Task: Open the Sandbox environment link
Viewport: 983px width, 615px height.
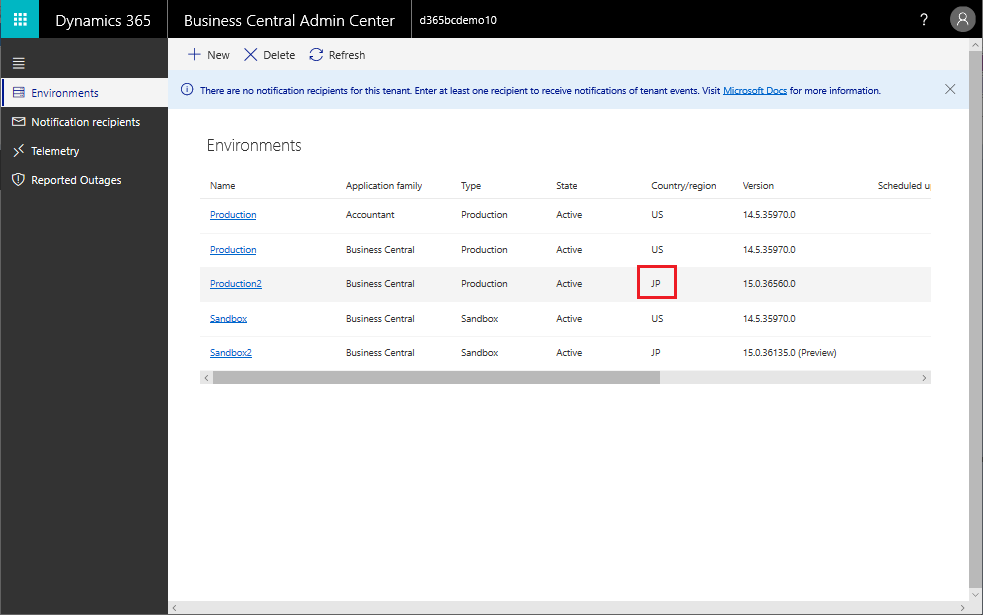Action: coord(228,318)
